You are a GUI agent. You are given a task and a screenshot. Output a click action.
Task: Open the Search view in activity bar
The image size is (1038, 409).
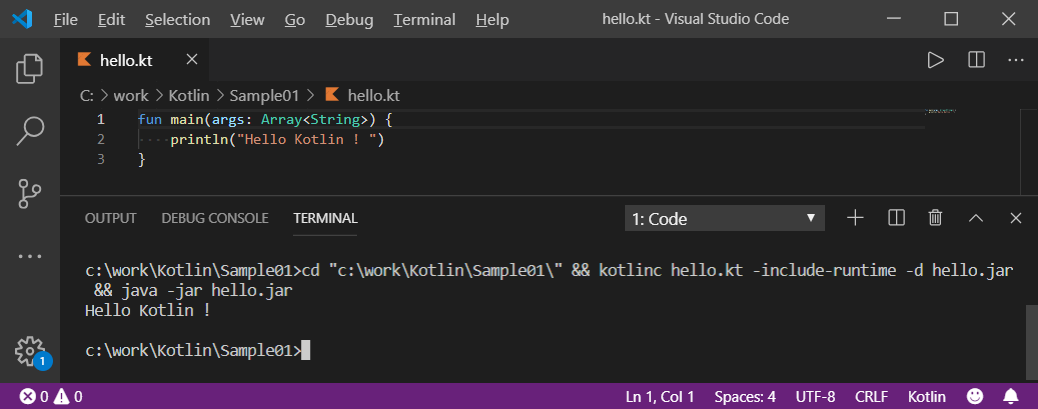[x=30, y=131]
